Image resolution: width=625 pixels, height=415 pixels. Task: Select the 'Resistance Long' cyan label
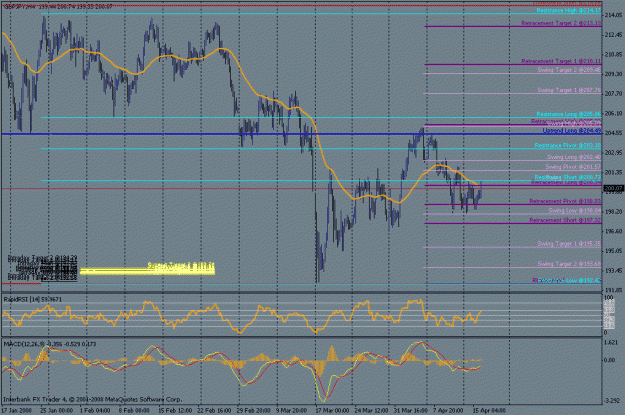(x=569, y=114)
